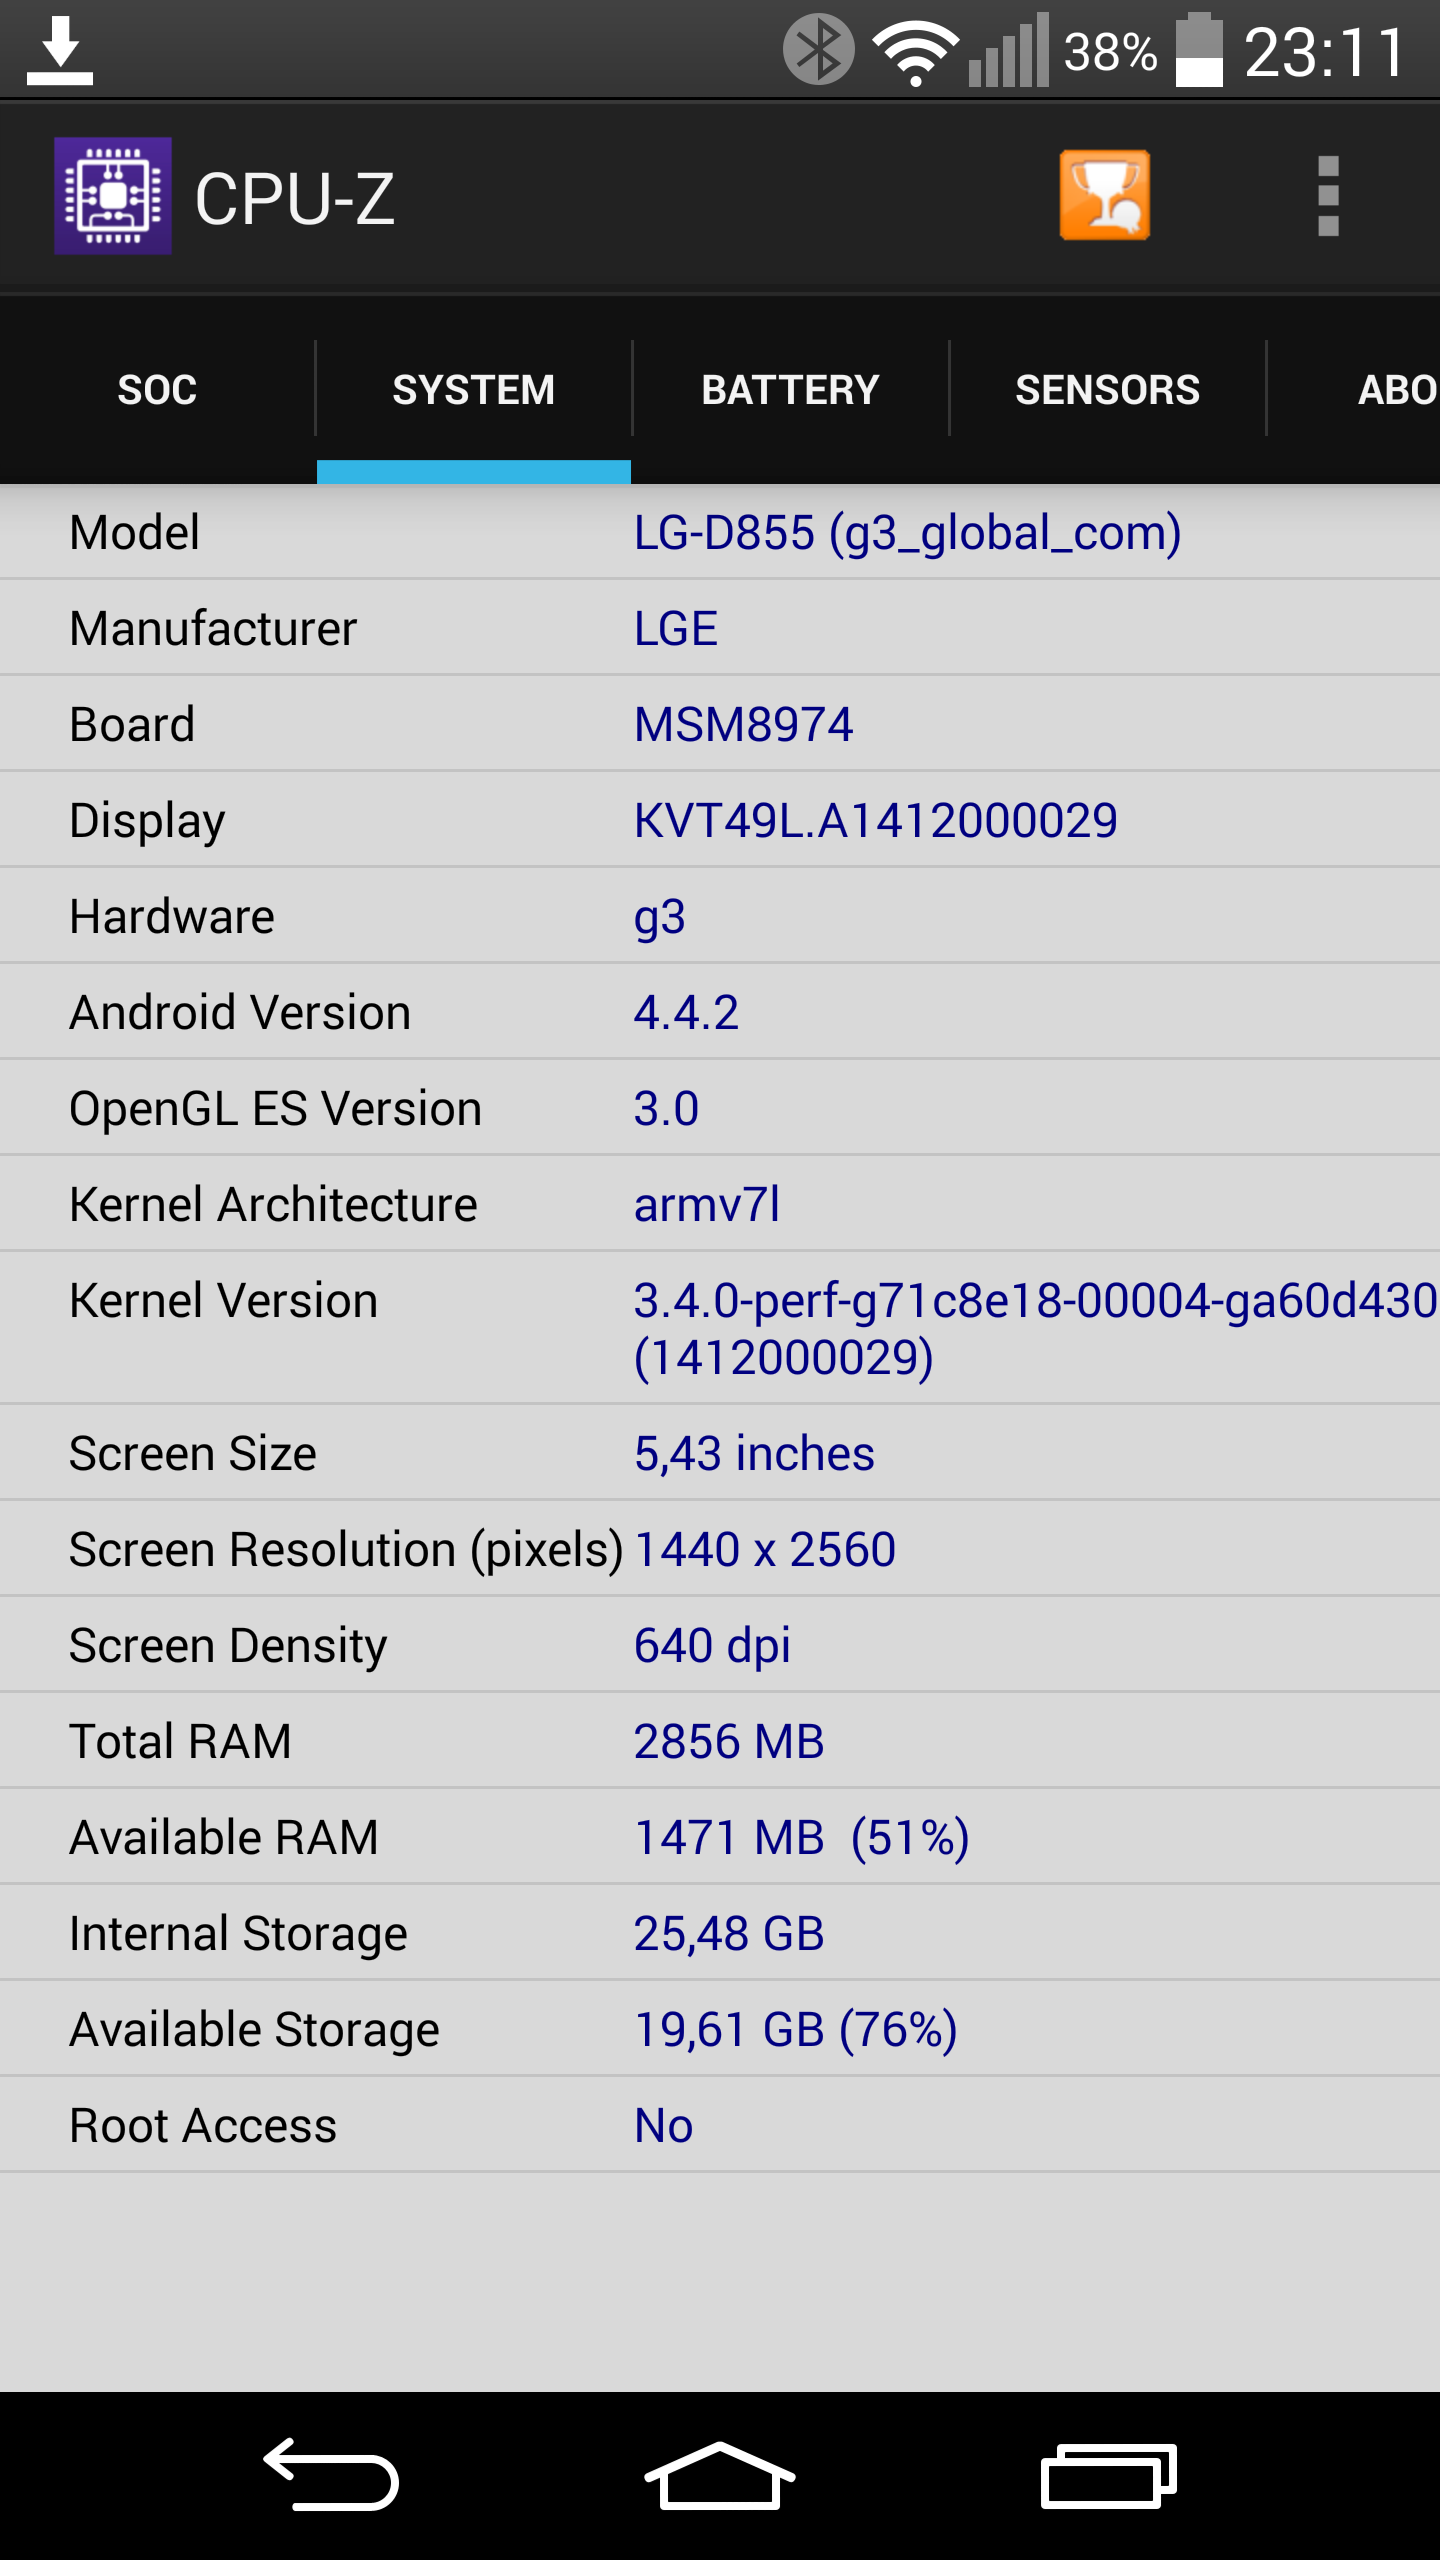Tap the Board value MSM8974
The width and height of the screenshot is (1440, 2560).
coord(743,725)
